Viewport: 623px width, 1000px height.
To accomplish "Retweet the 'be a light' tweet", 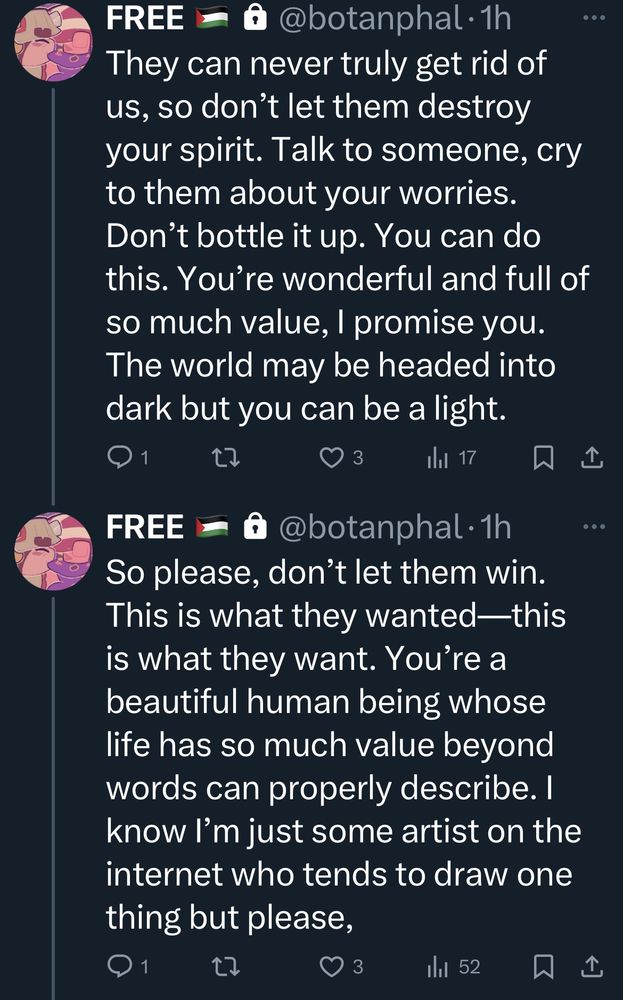I will (229, 459).
